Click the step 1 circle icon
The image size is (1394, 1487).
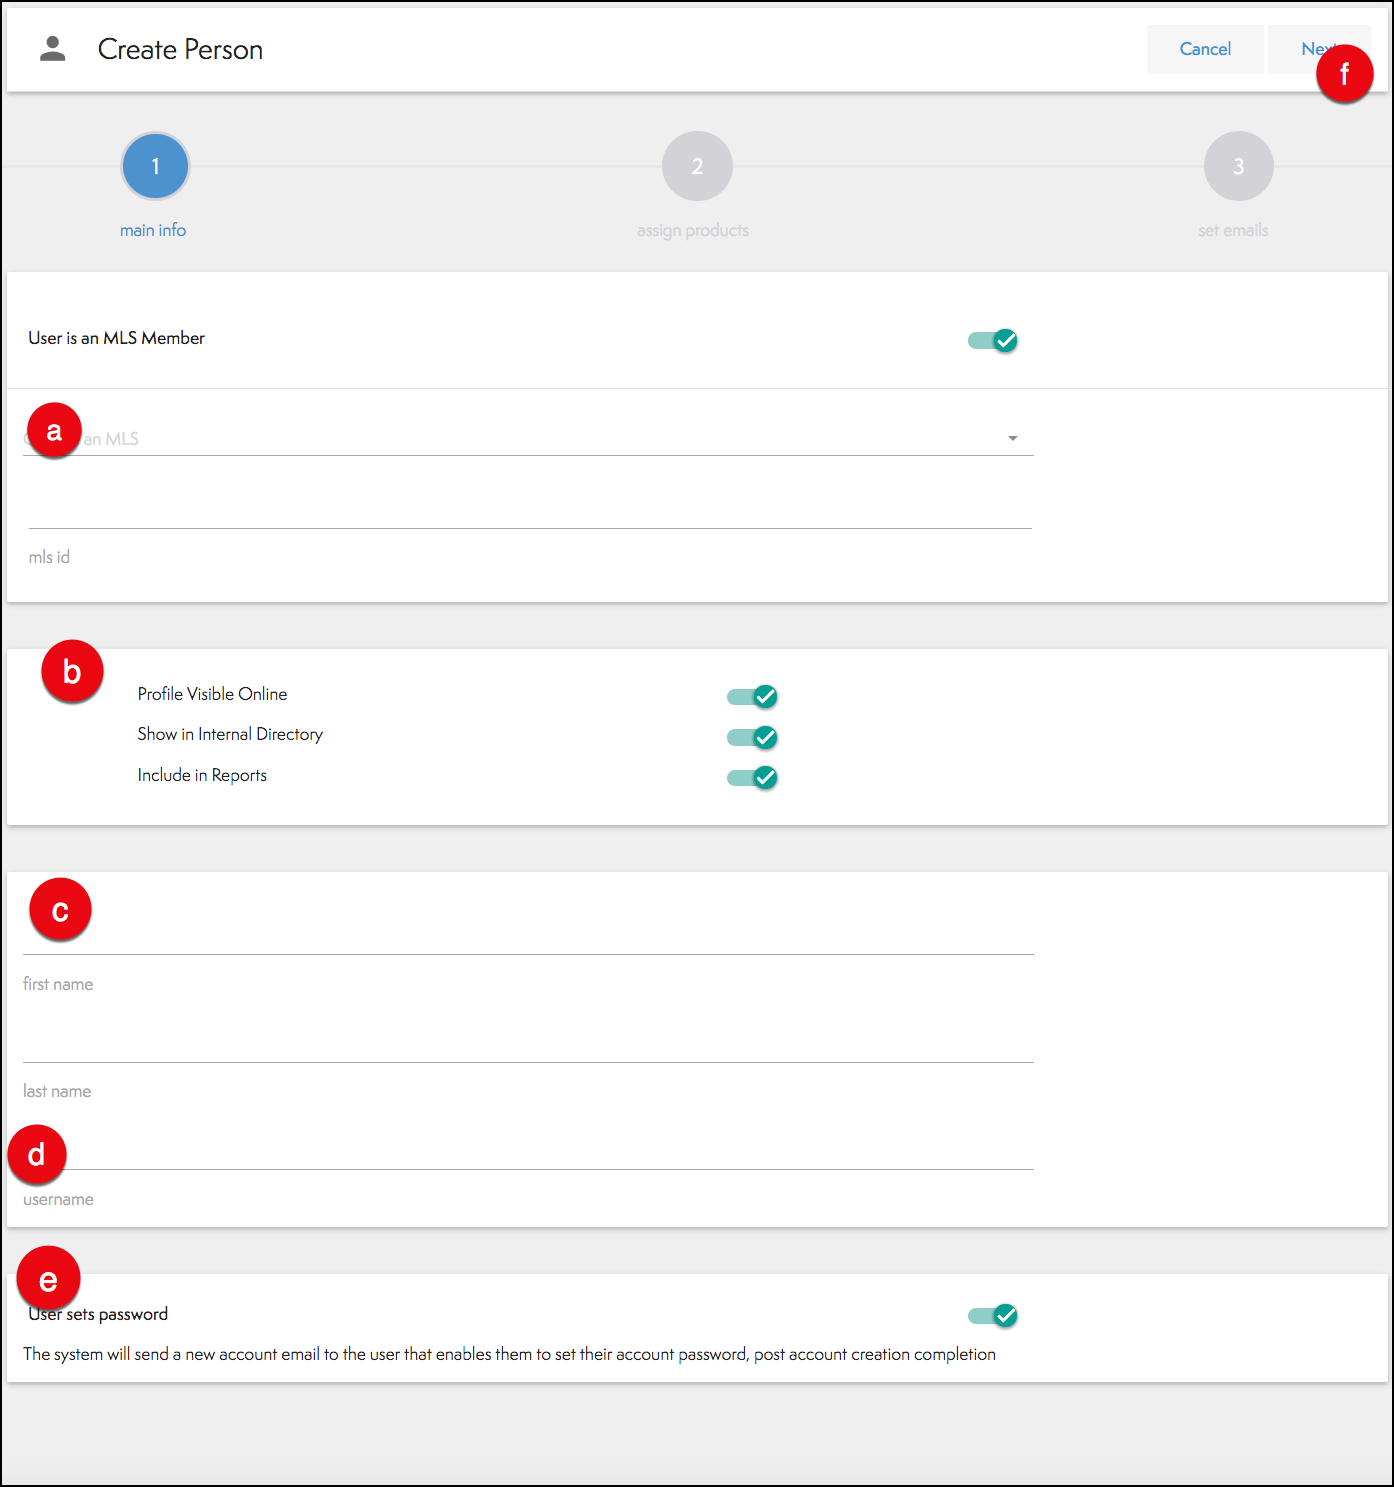[155, 166]
